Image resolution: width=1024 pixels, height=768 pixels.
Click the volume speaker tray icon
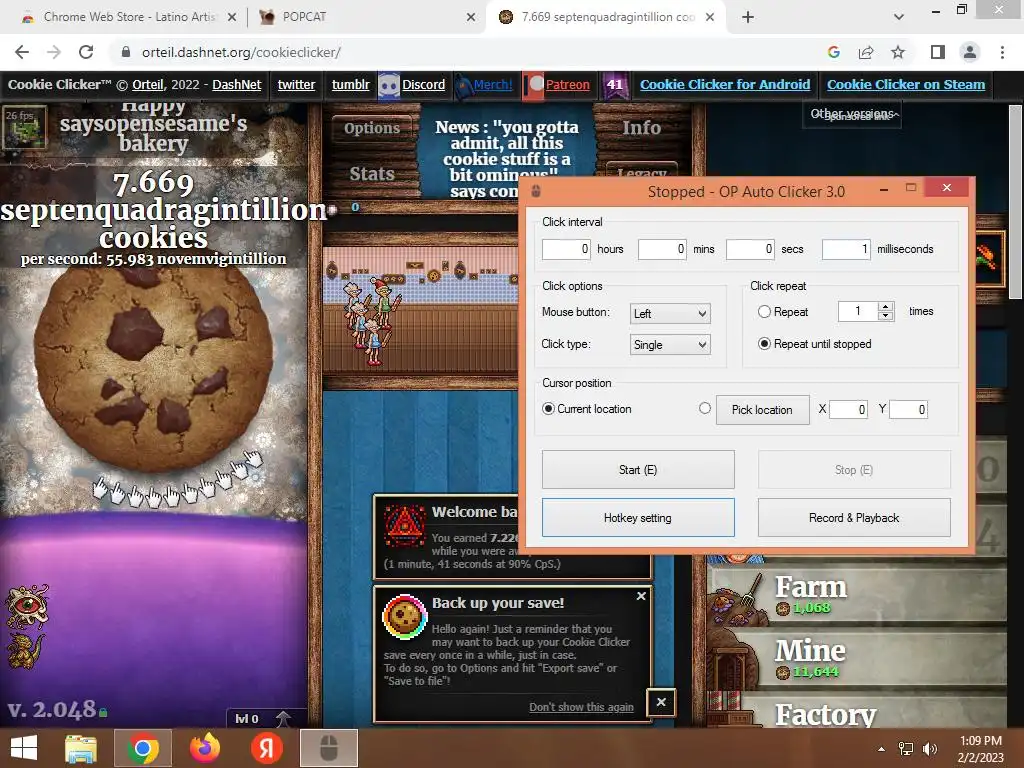point(929,749)
